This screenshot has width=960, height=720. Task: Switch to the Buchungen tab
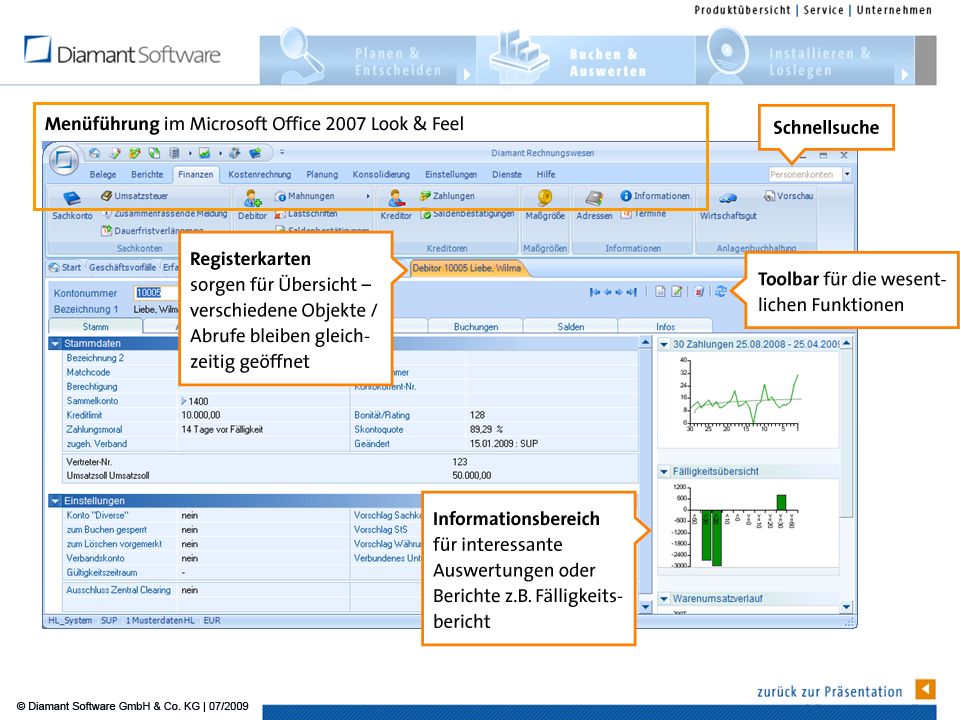click(476, 327)
